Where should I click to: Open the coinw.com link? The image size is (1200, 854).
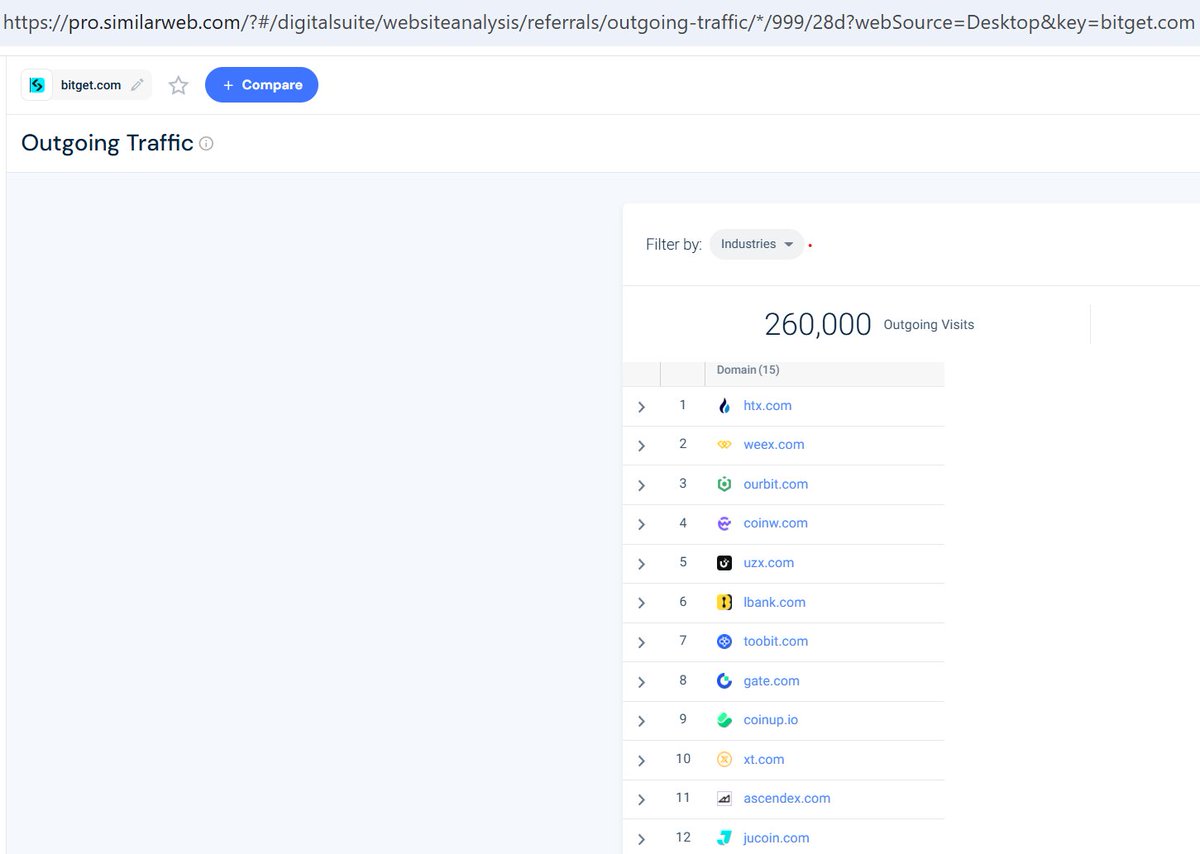(775, 523)
